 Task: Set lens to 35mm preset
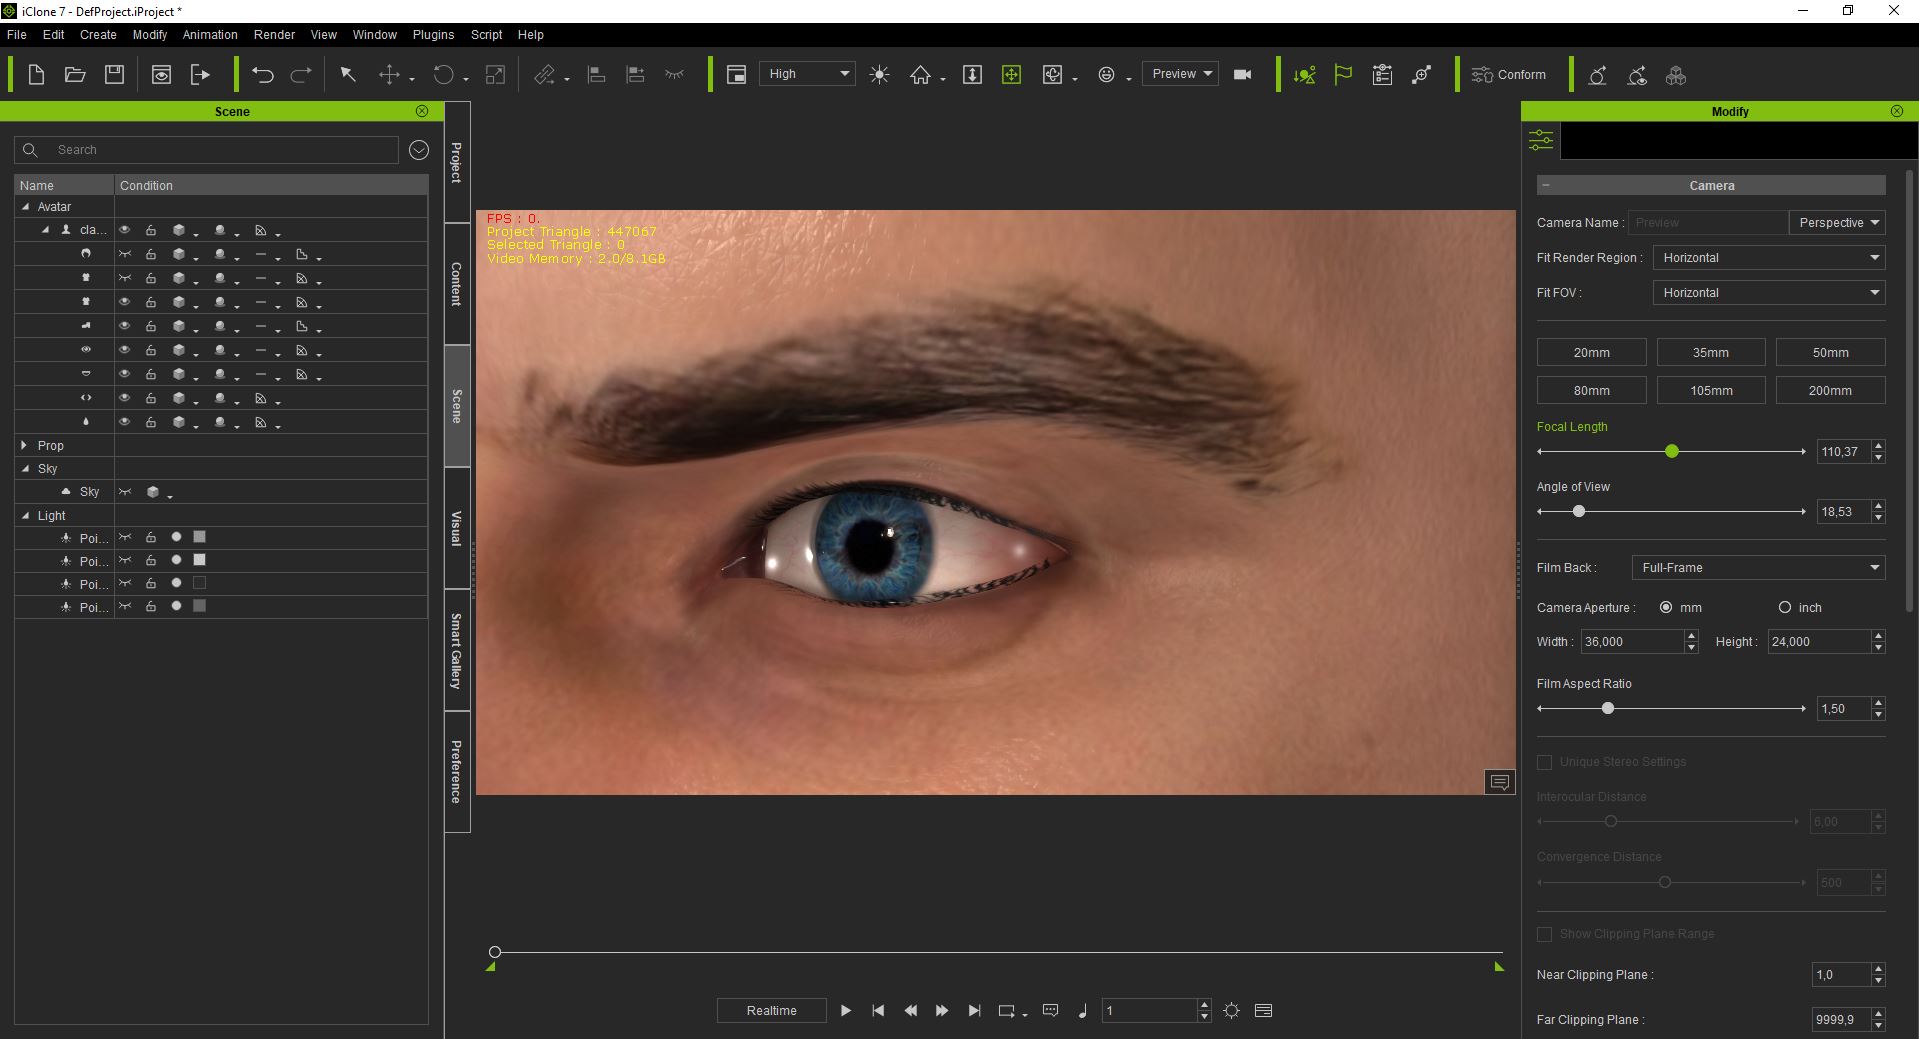[1710, 352]
